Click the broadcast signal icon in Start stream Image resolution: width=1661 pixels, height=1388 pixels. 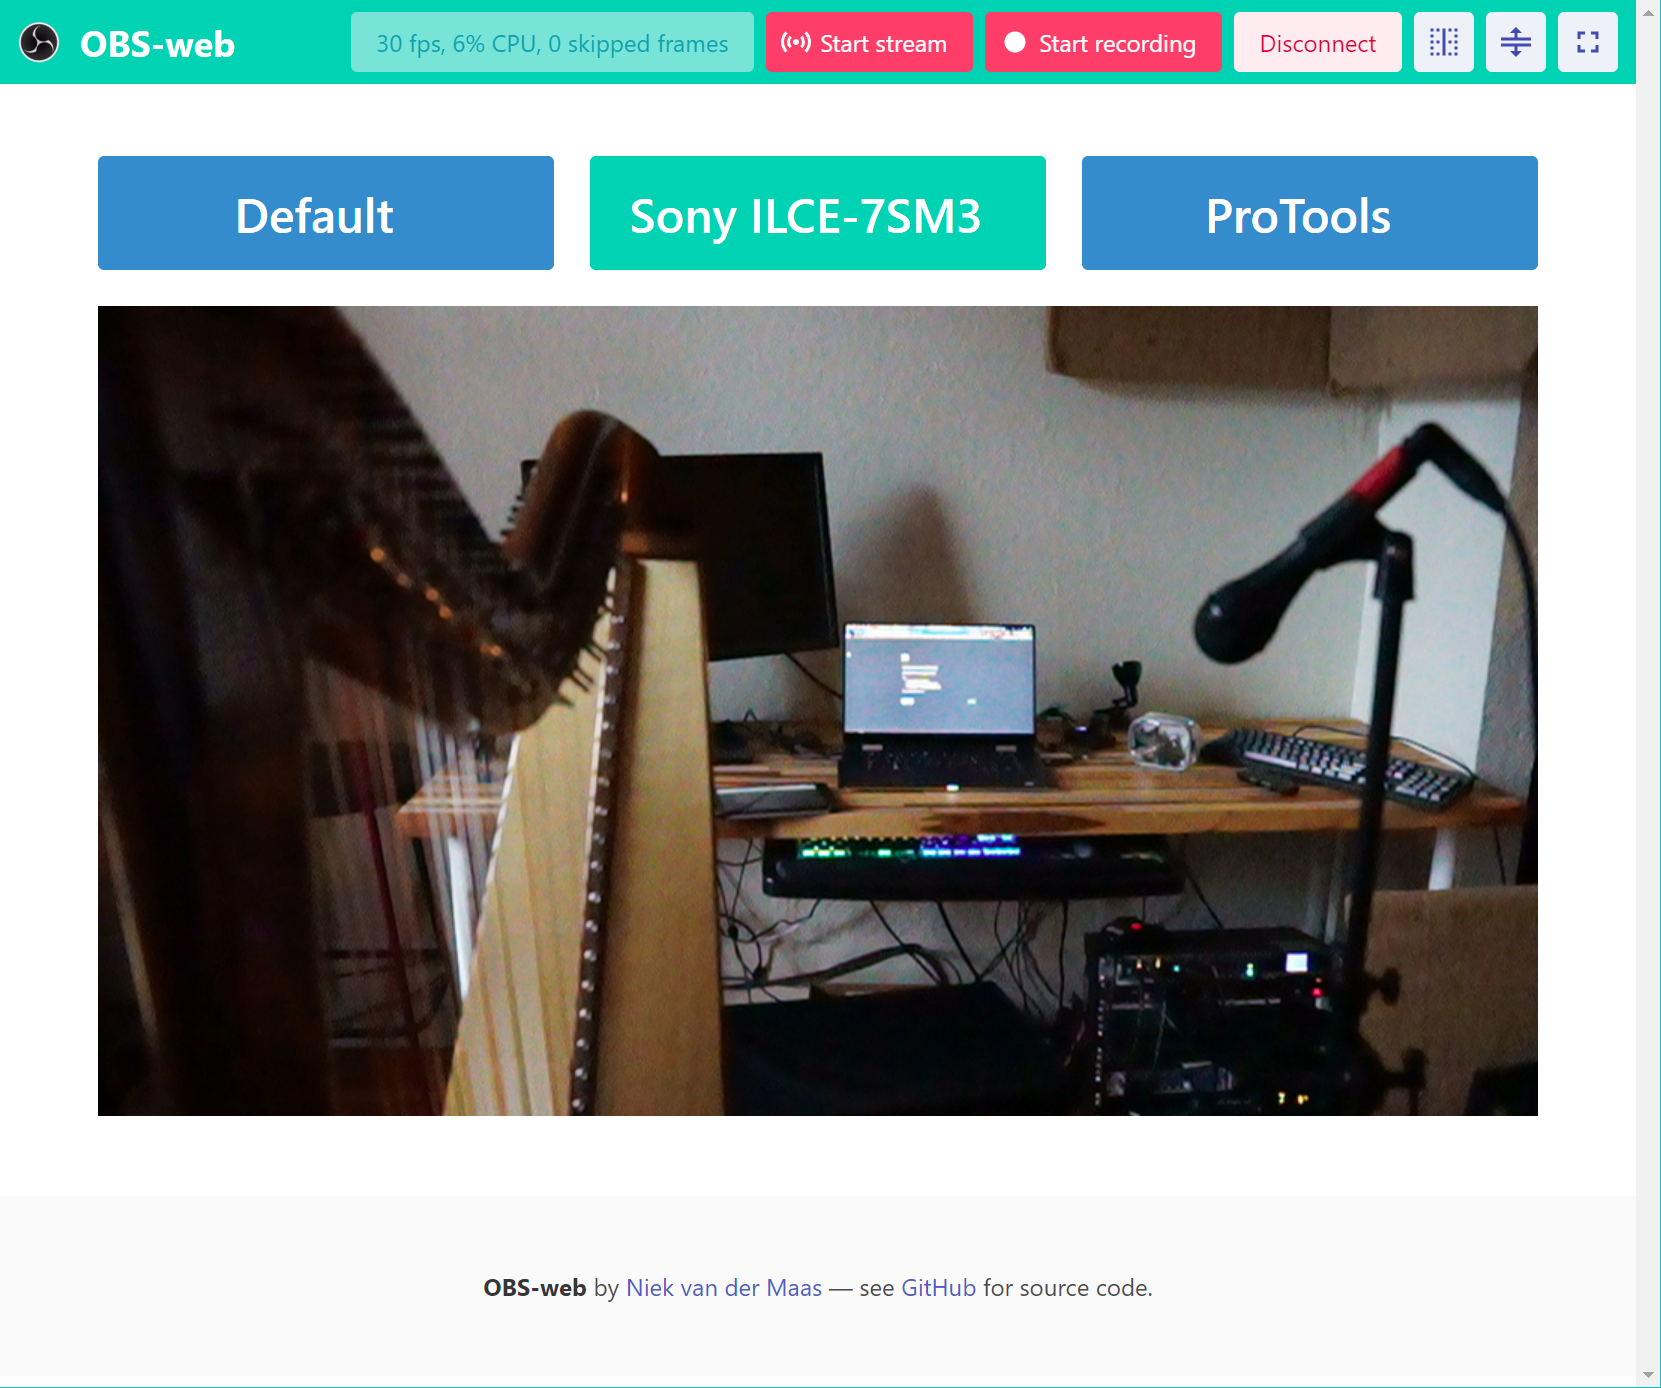tap(795, 43)
